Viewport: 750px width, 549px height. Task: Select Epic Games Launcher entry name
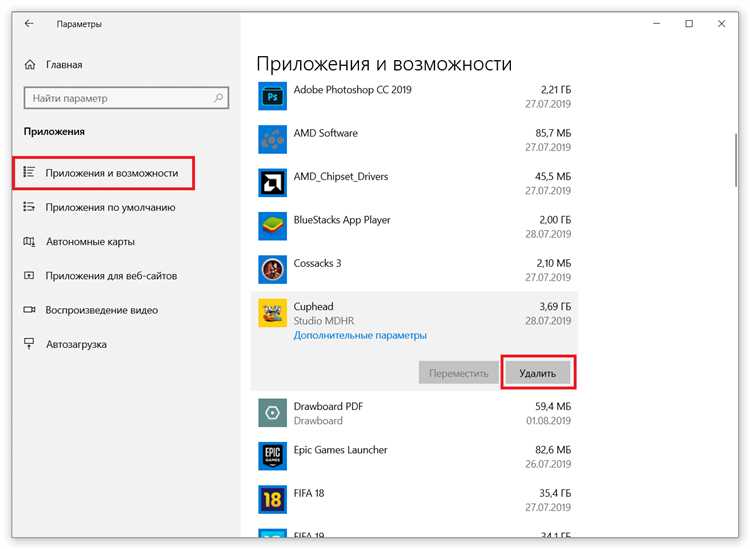pos(340,450)
